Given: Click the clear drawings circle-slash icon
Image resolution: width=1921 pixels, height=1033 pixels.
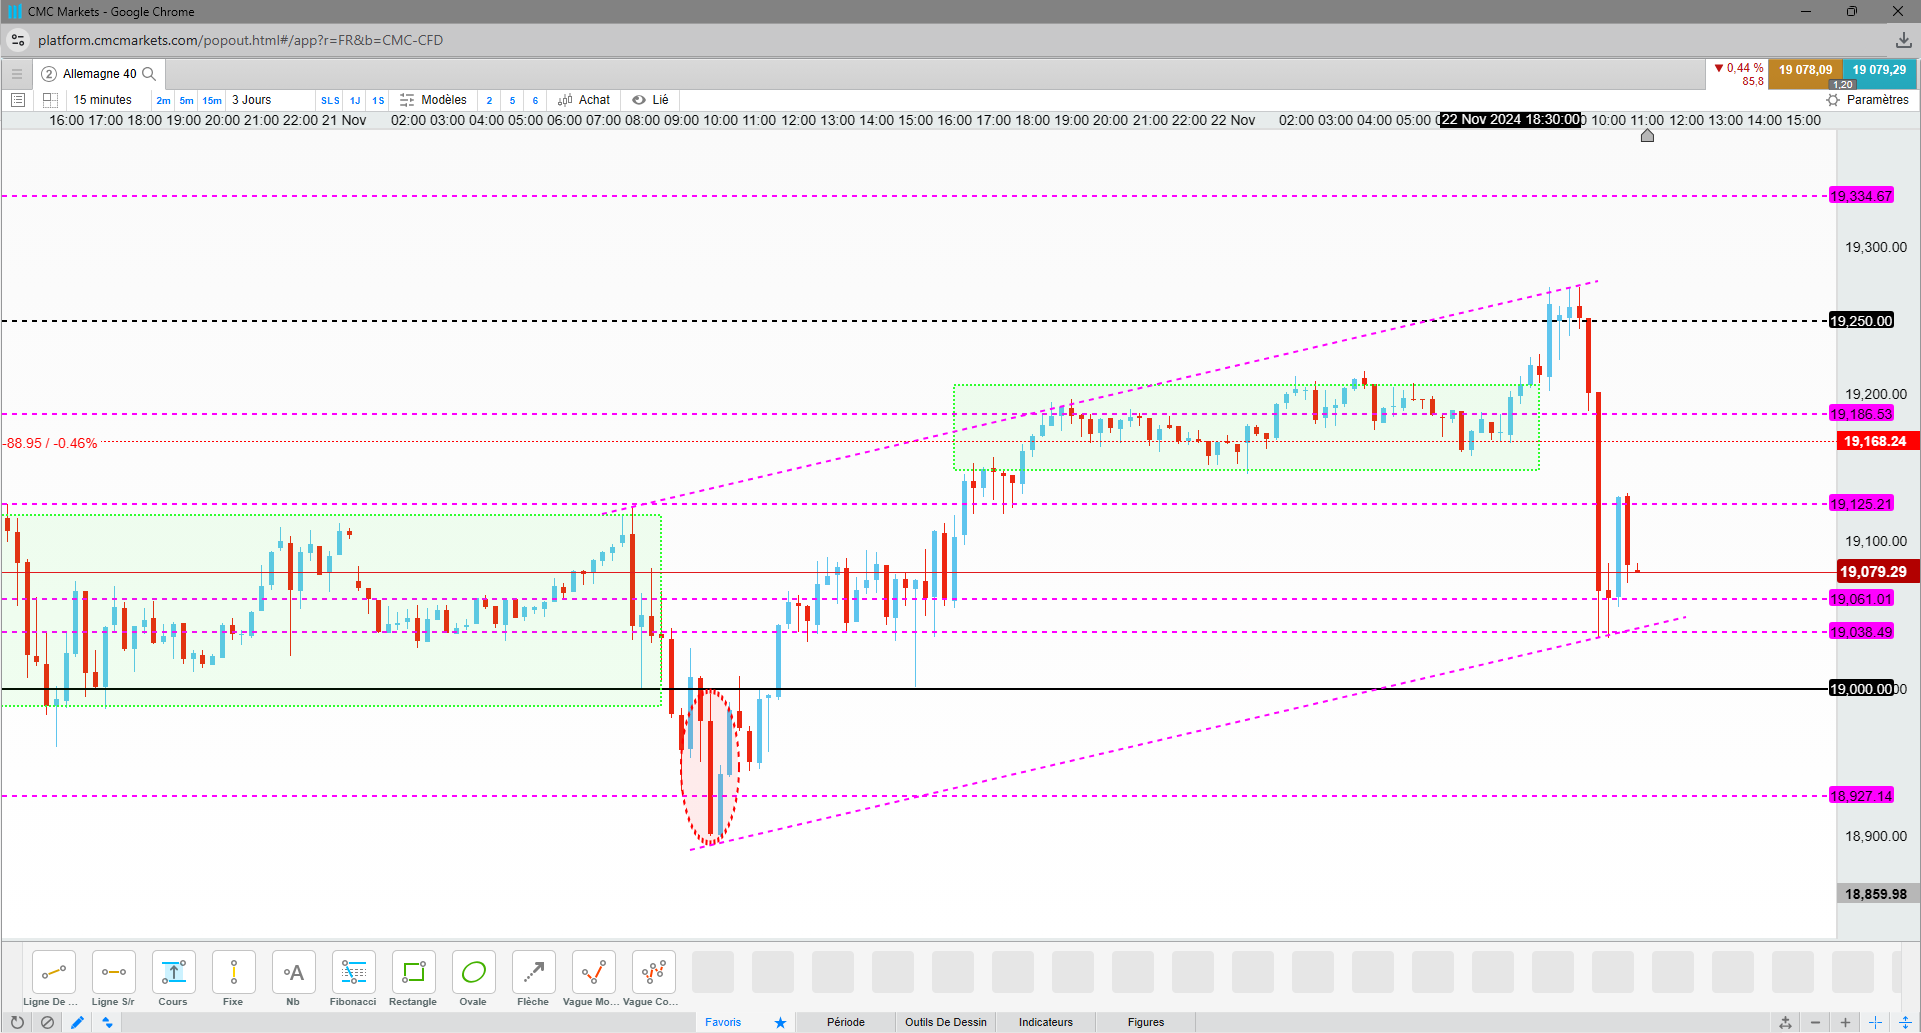Looking at the screenshot, I should (x=47, y=1022).
